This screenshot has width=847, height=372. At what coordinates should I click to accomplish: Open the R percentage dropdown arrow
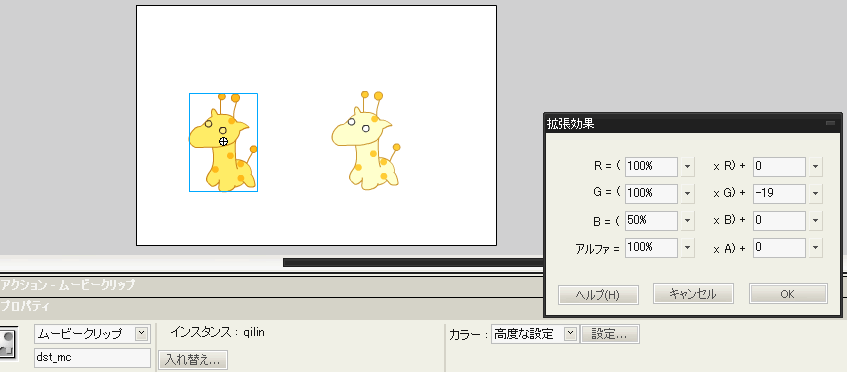[x=687, y=167]
